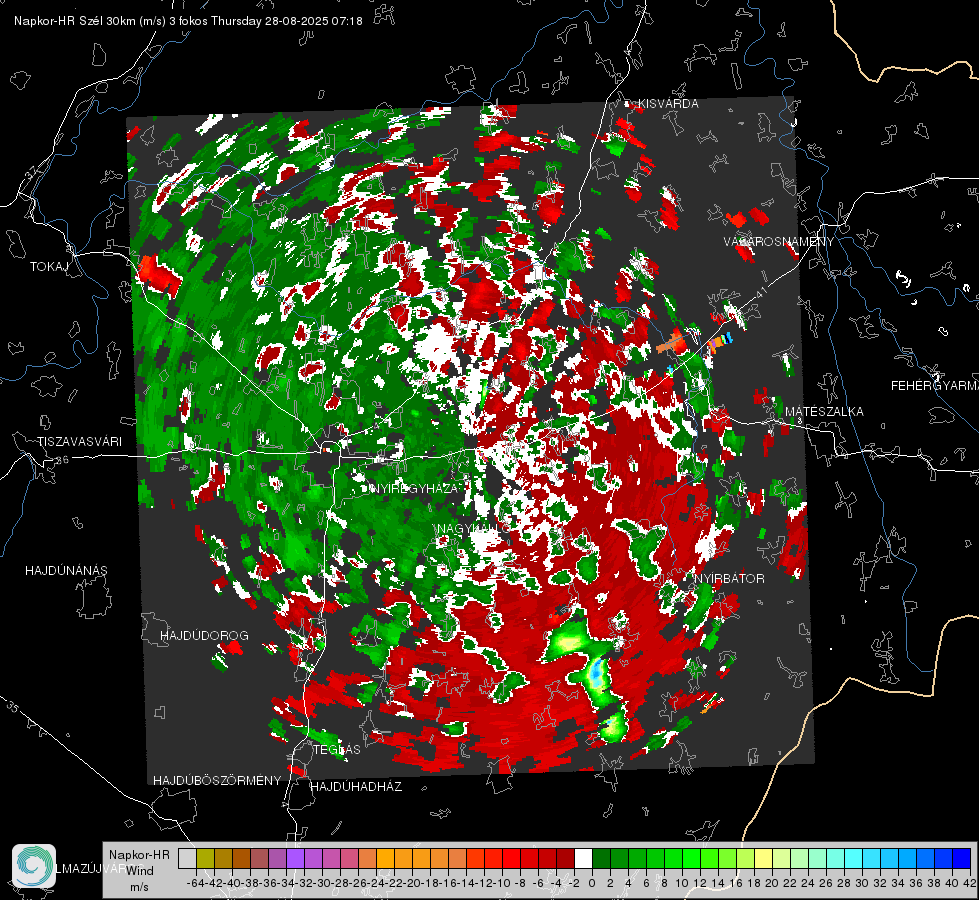The height and width of the screenshot is (900, 979).
Task: Click the FEHÉRGYARMAT label at right edge
Action: click(935, 386)
